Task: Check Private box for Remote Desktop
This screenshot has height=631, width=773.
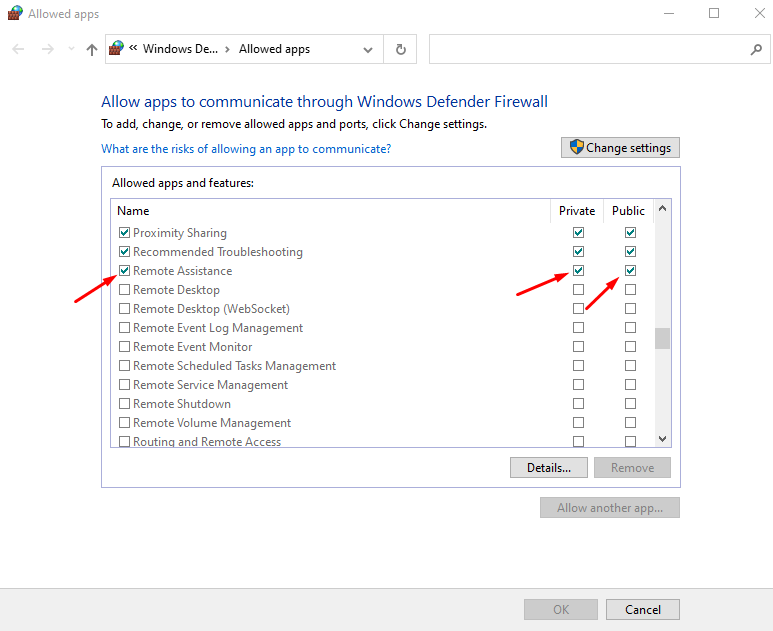Action: pos(578,289)
